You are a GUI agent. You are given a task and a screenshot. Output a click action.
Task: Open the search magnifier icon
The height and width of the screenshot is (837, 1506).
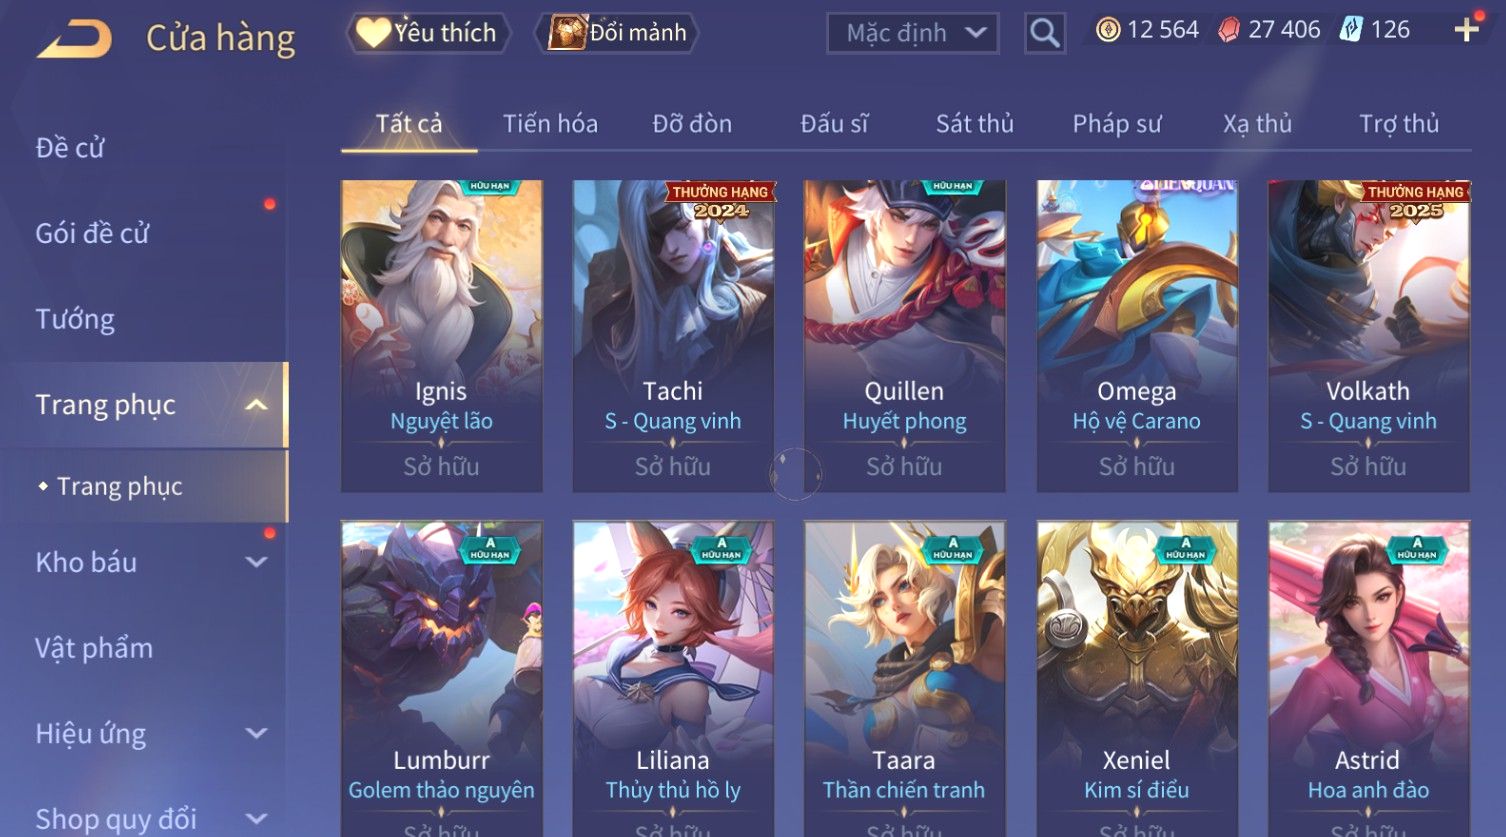(x=1044, y=33)
